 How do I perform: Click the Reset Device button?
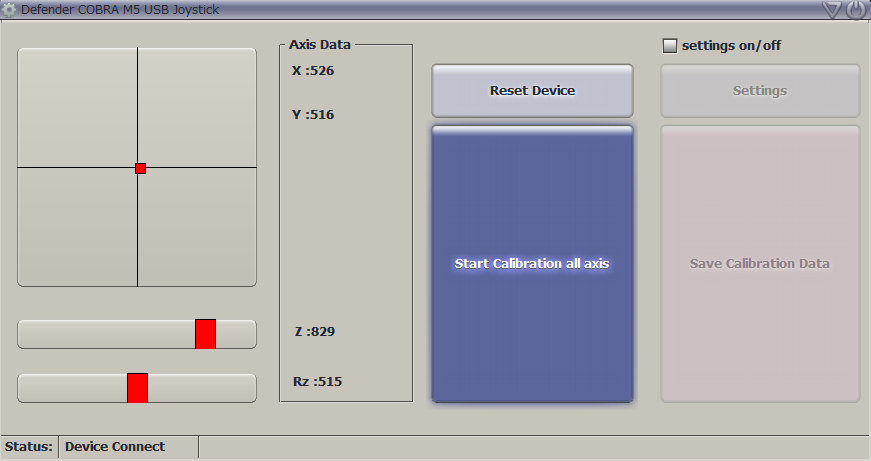click(x=532, y=91)
